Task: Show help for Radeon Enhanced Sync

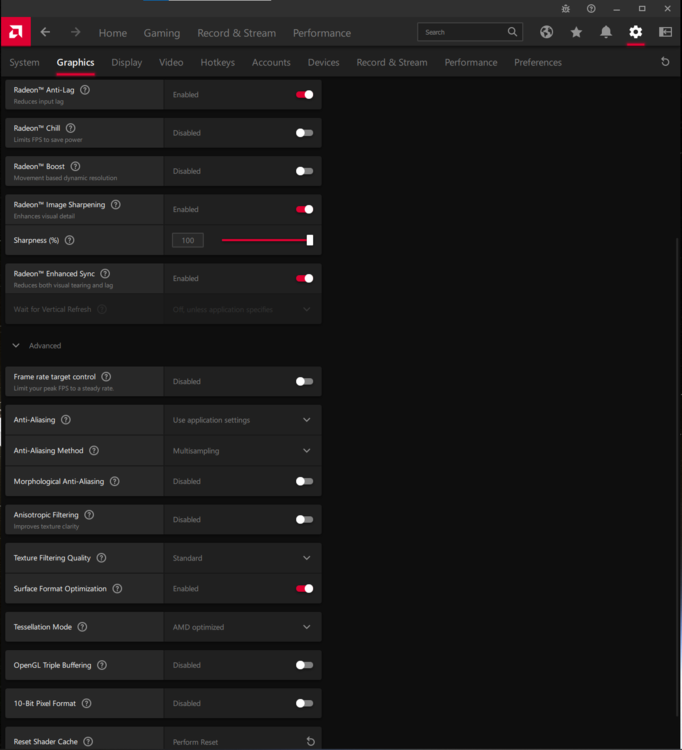Action: point(105,274)
